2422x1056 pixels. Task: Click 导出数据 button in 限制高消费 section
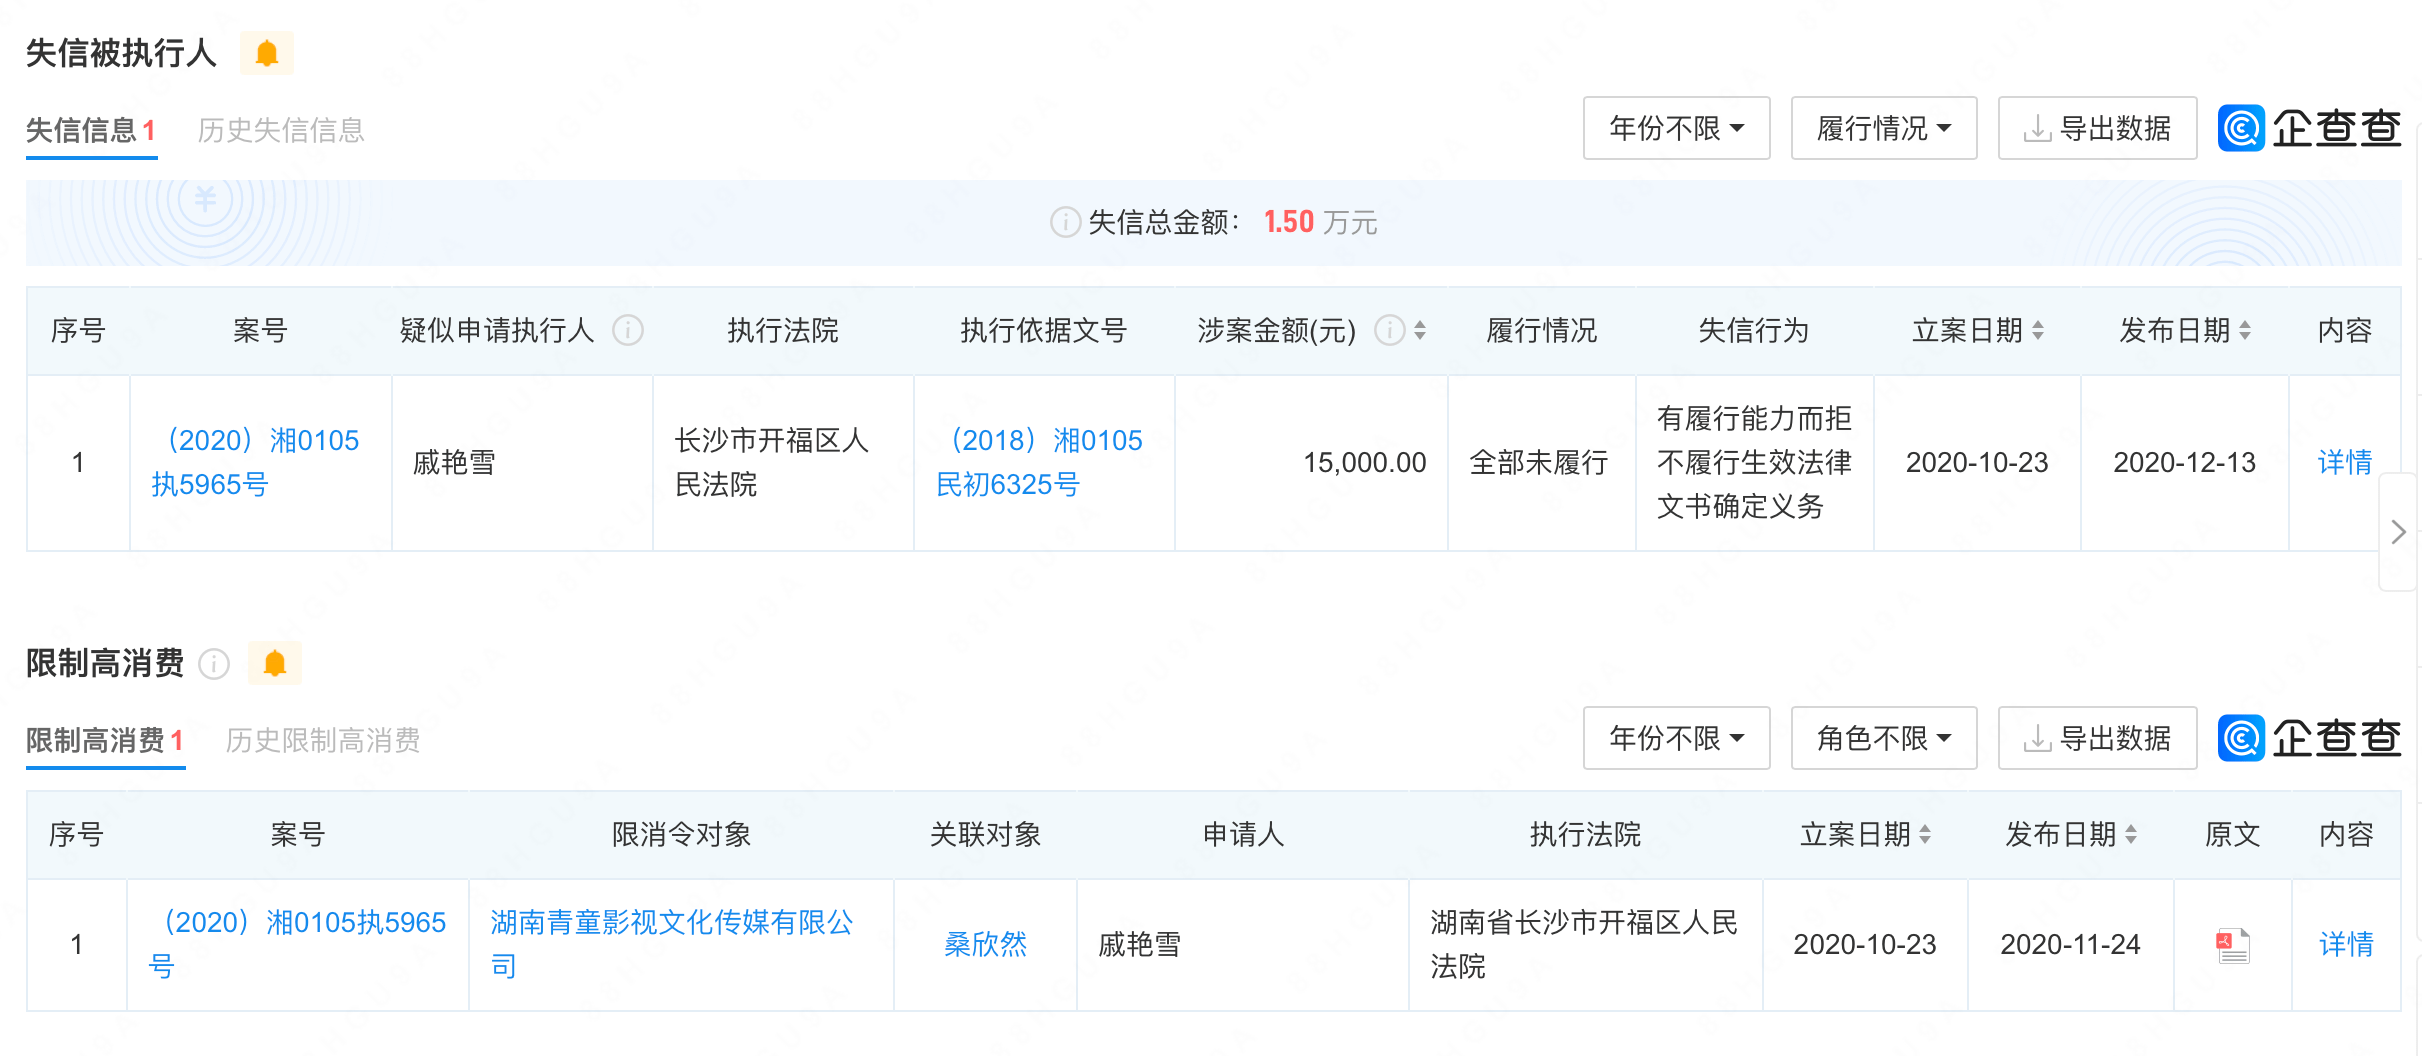(x=2097, y=738)
